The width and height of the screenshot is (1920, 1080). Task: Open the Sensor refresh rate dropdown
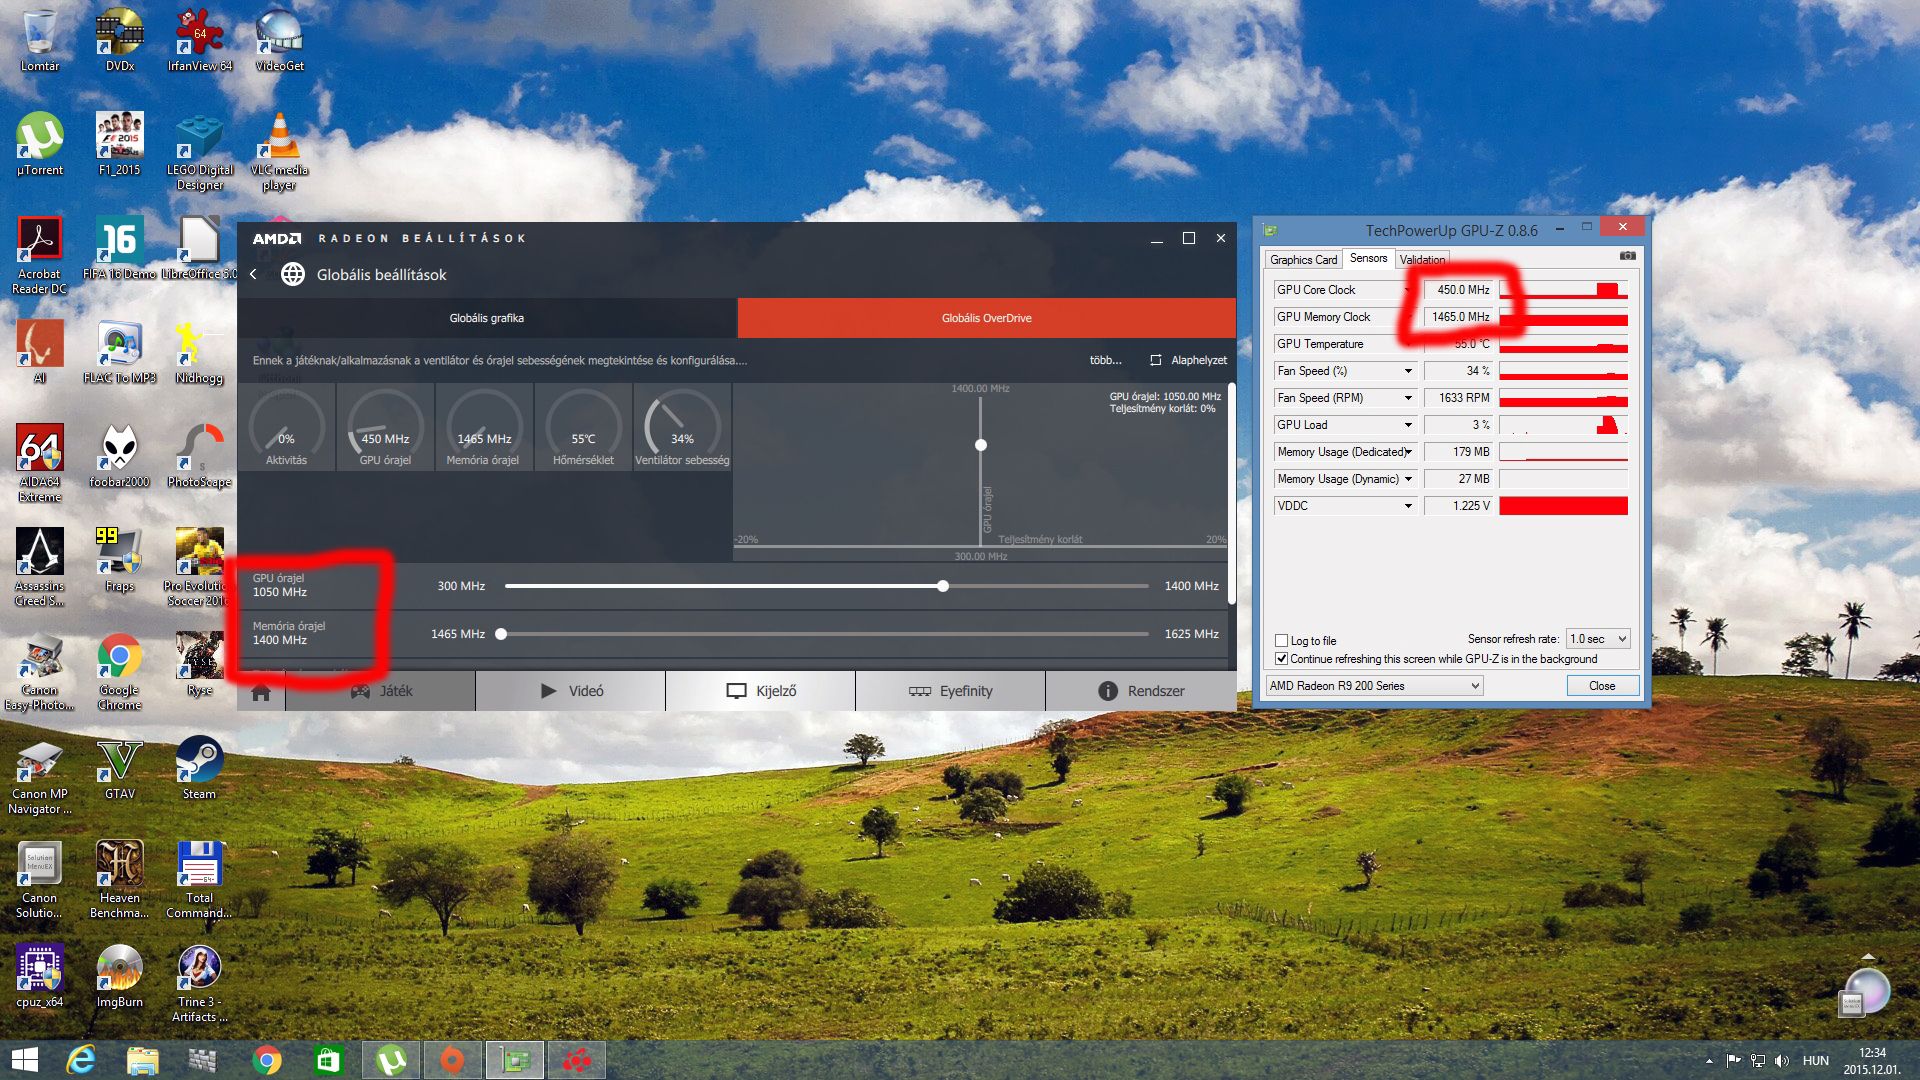[1598, 638]
